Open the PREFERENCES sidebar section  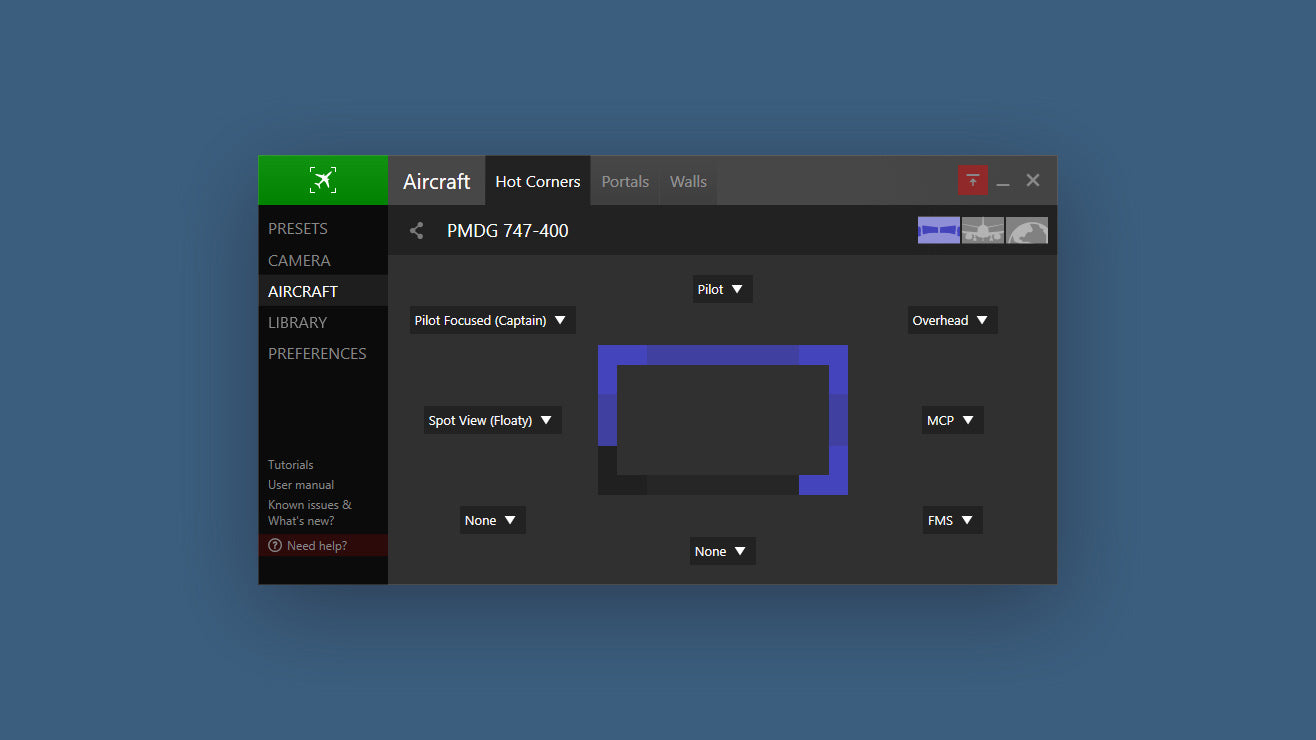tap(317, 353)
